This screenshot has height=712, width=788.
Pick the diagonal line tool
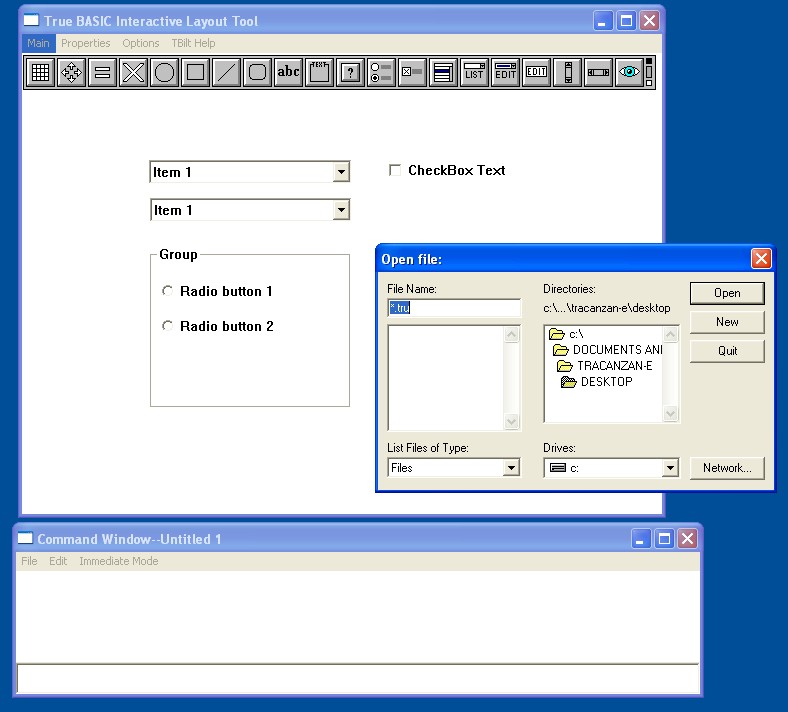click(227, 73)
